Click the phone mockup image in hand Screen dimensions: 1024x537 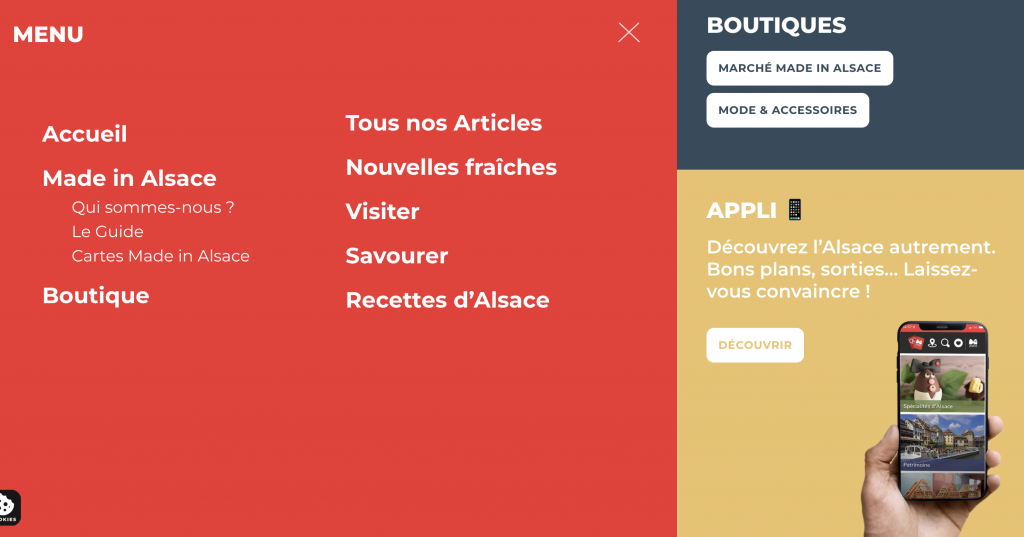[x=935, y=428]
